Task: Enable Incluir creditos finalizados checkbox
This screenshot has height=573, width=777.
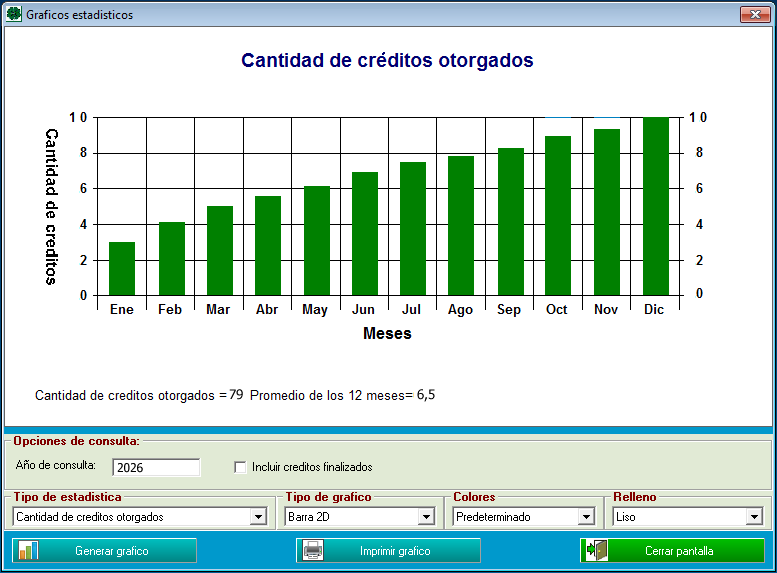Action: point(240,467)
